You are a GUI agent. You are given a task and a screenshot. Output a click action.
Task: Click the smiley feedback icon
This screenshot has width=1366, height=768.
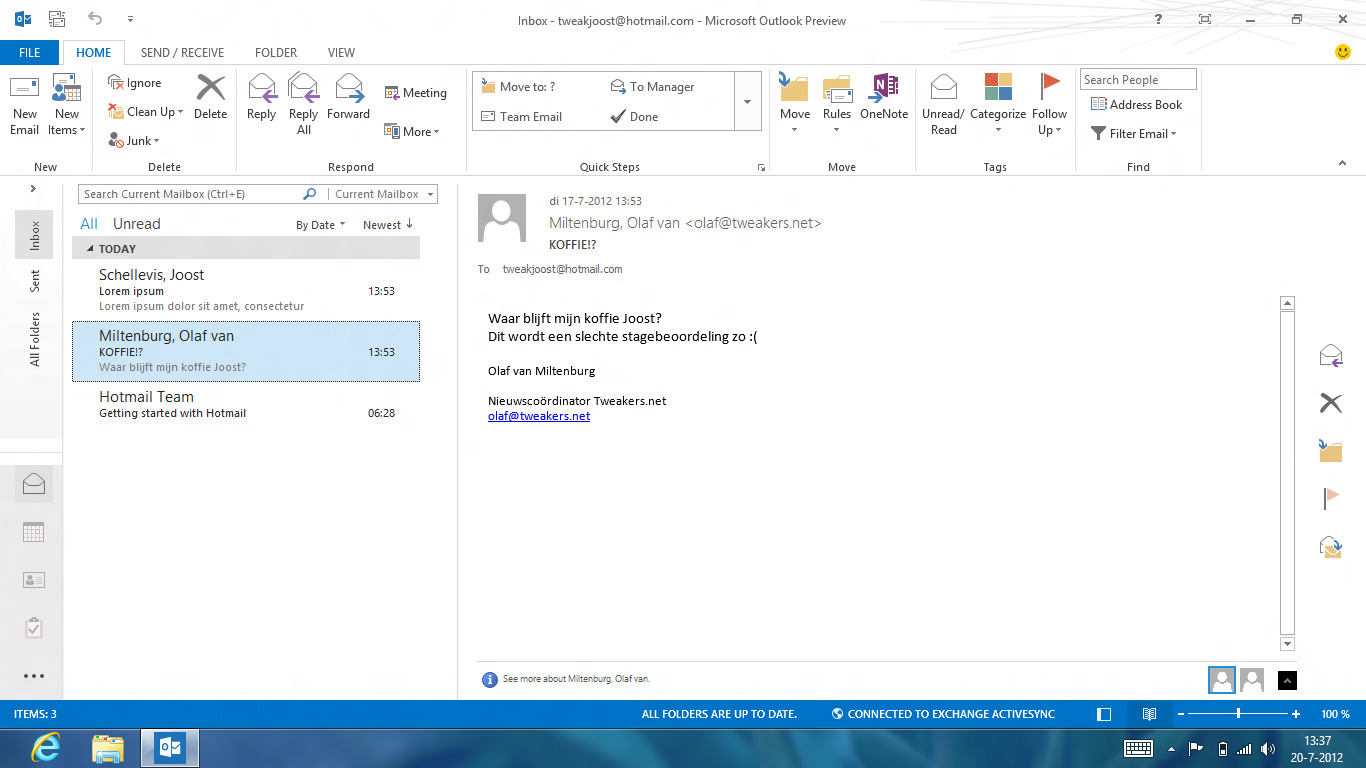click(x=1343, y=52)
